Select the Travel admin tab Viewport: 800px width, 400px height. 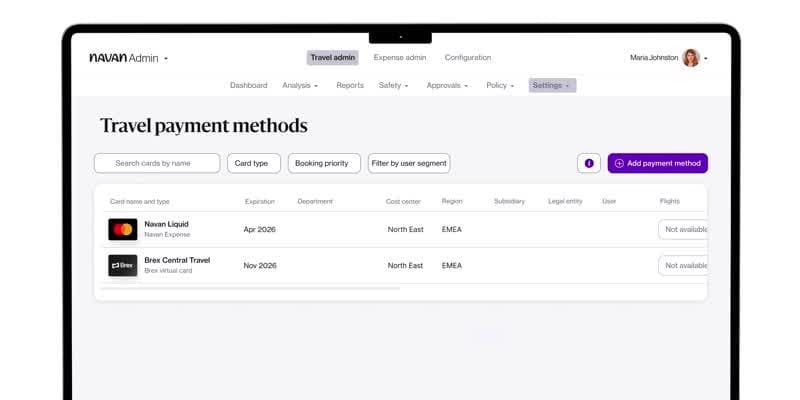(332, 58)
